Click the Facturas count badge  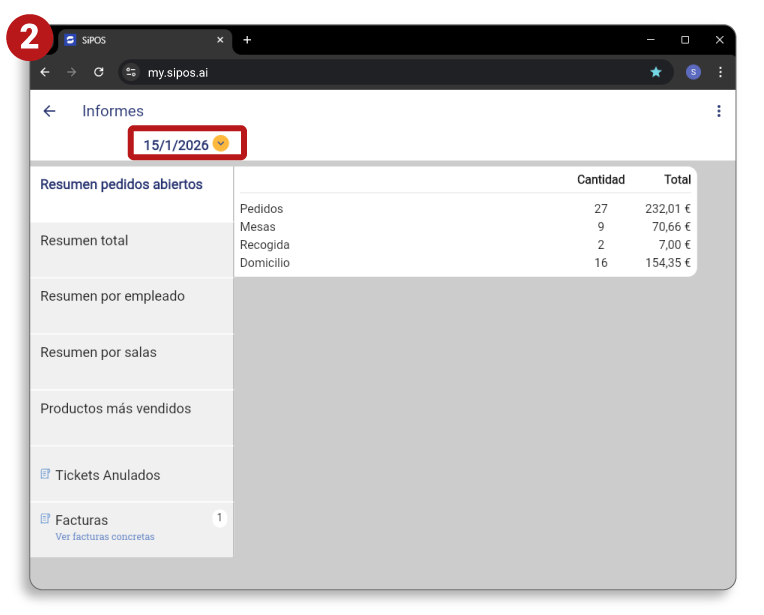point(220,518)
